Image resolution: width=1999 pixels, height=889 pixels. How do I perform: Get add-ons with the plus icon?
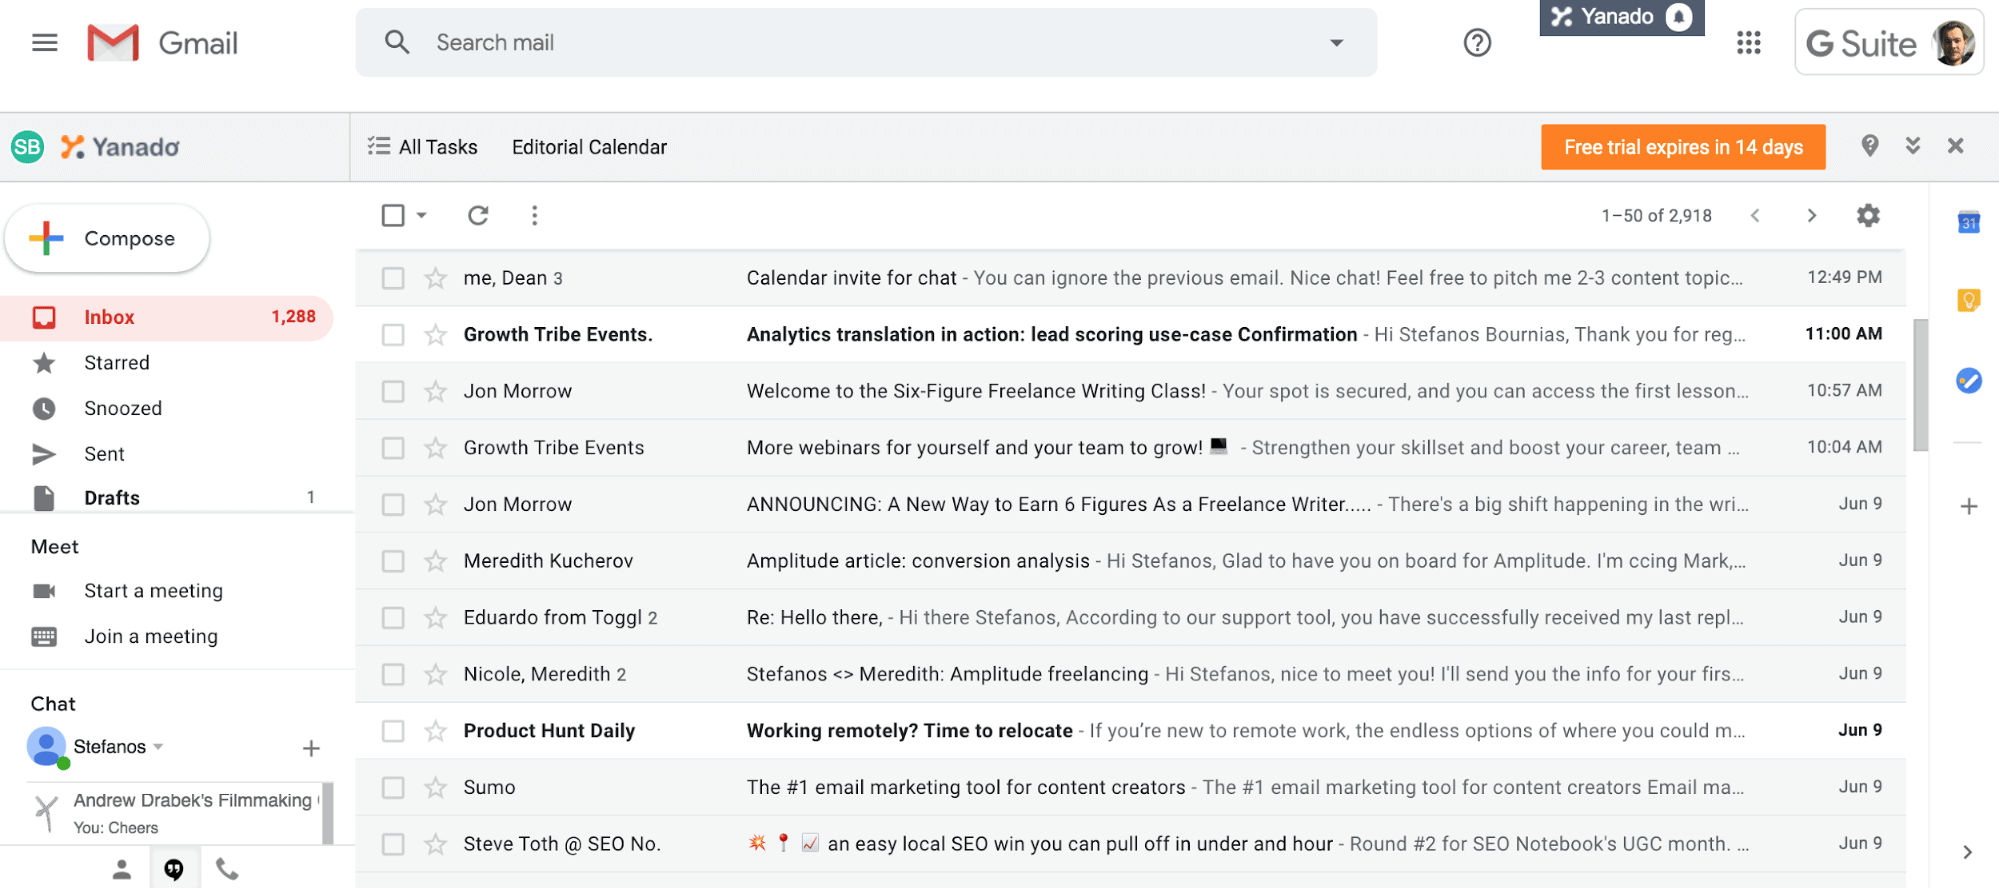(x=1969, y=506)
